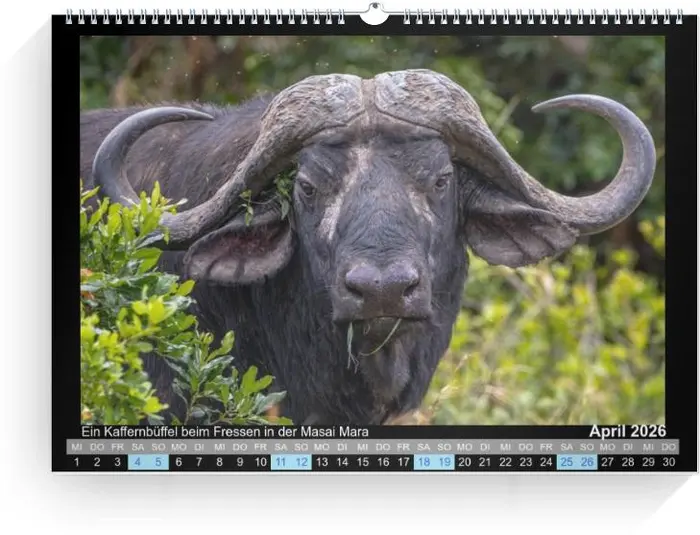Pick day 8 in the calendar row
700x535 pixels.
coord(219,462)
